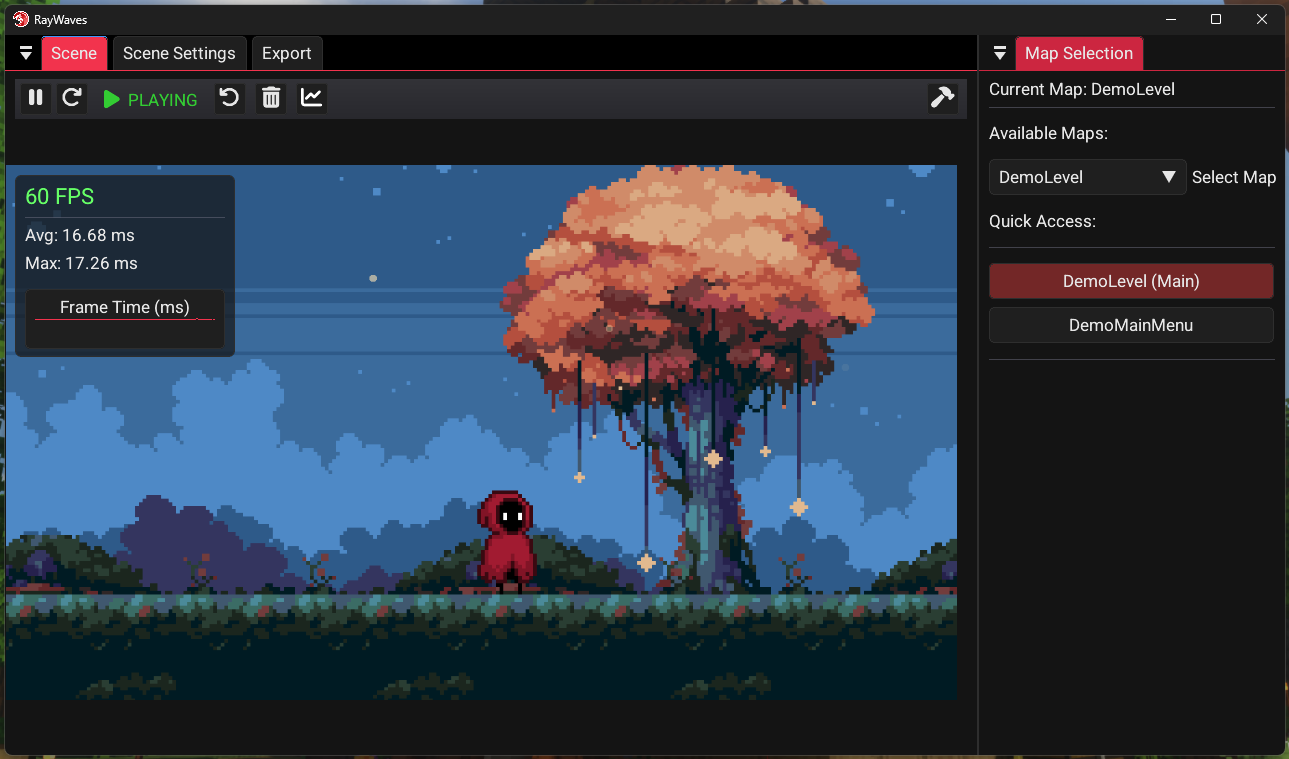The width and height of the screenshot is (1289, 759).
Task: Open the Scene Settings tab
Action: (x=179, y=53)
